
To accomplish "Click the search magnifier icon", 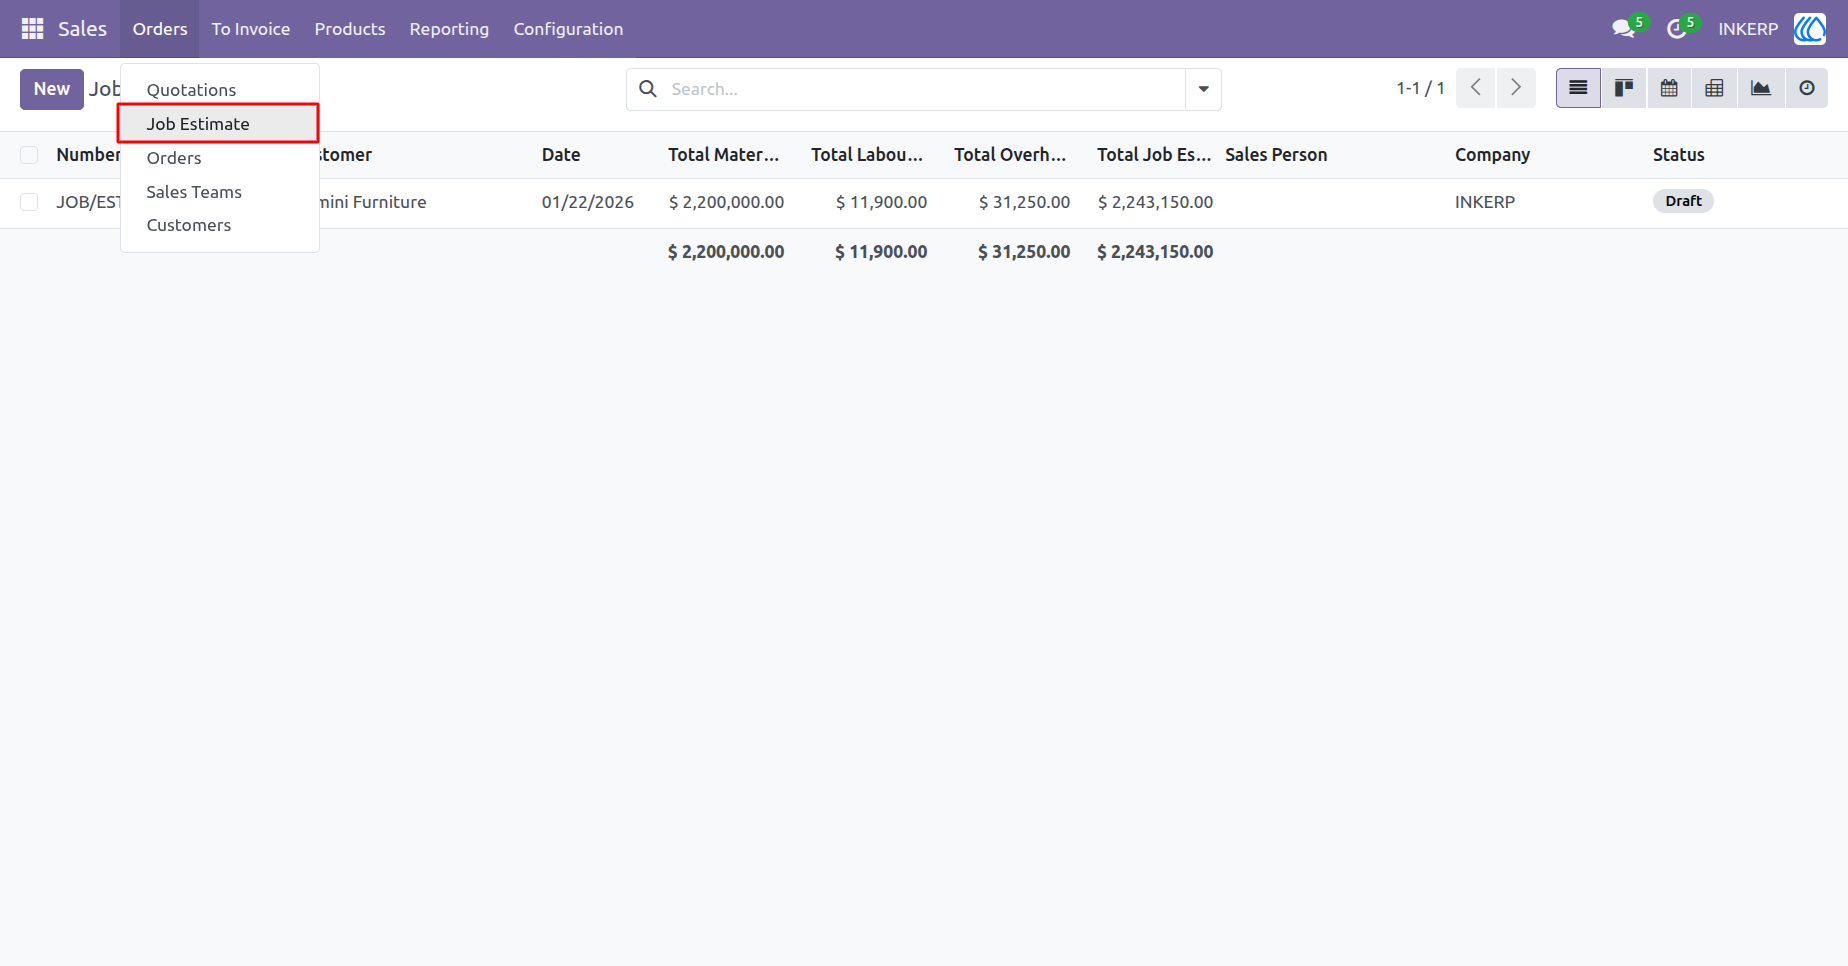I will (648, 89).
